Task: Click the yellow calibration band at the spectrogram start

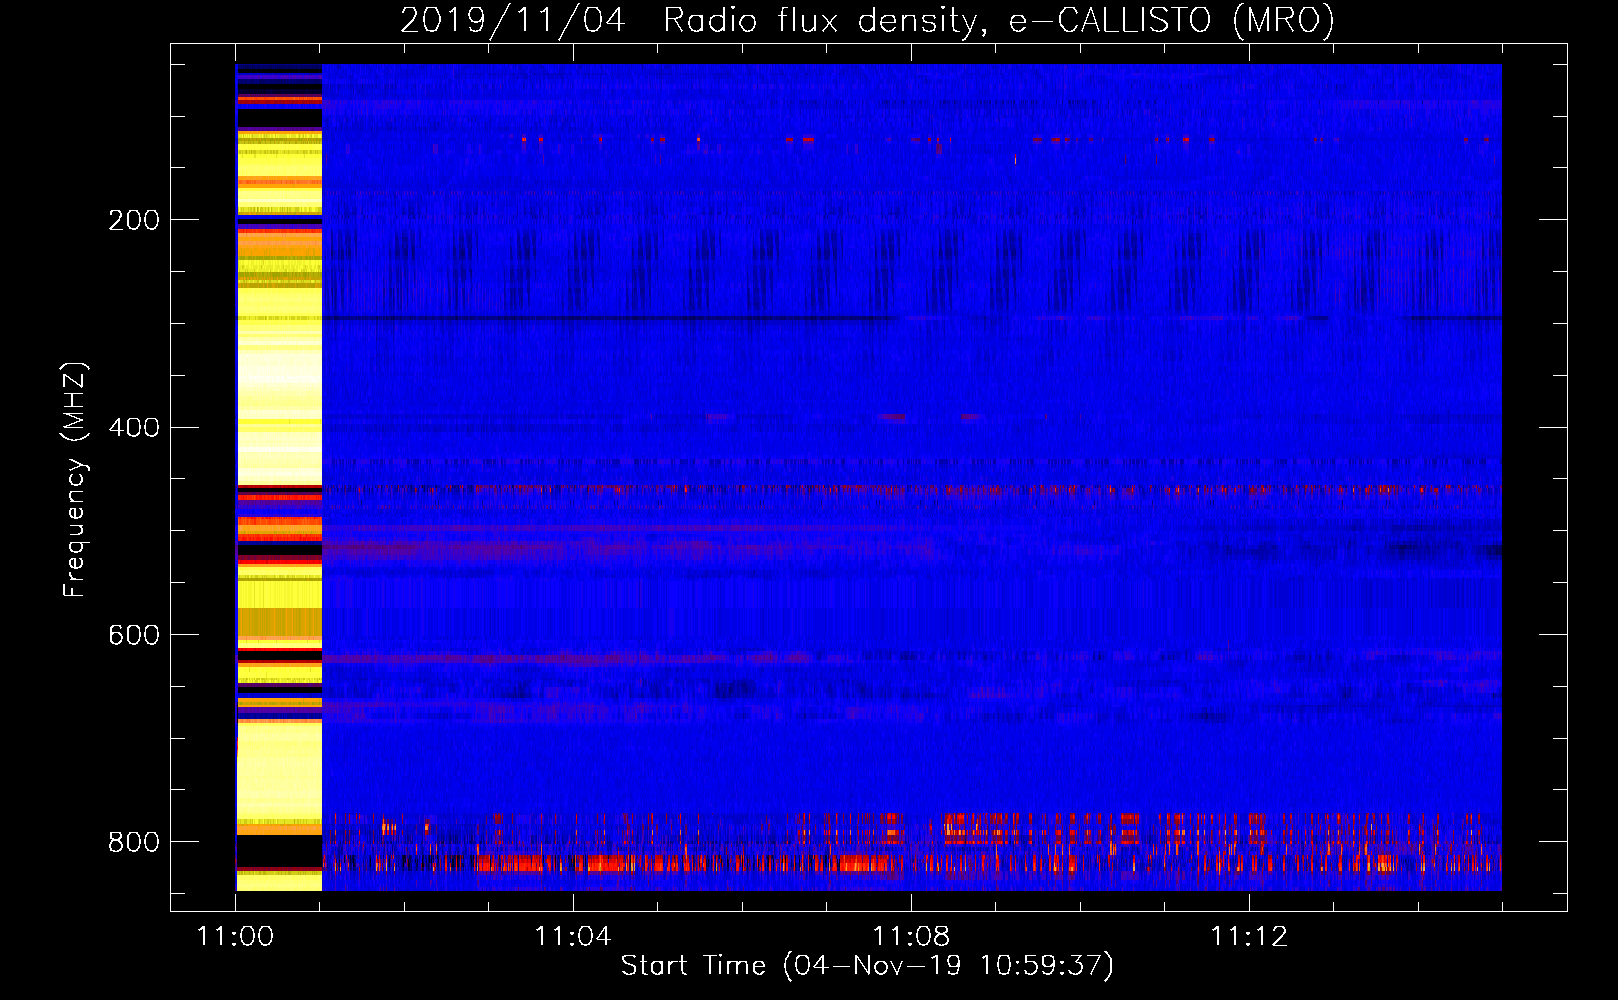Action: click(x=279, y=477)
